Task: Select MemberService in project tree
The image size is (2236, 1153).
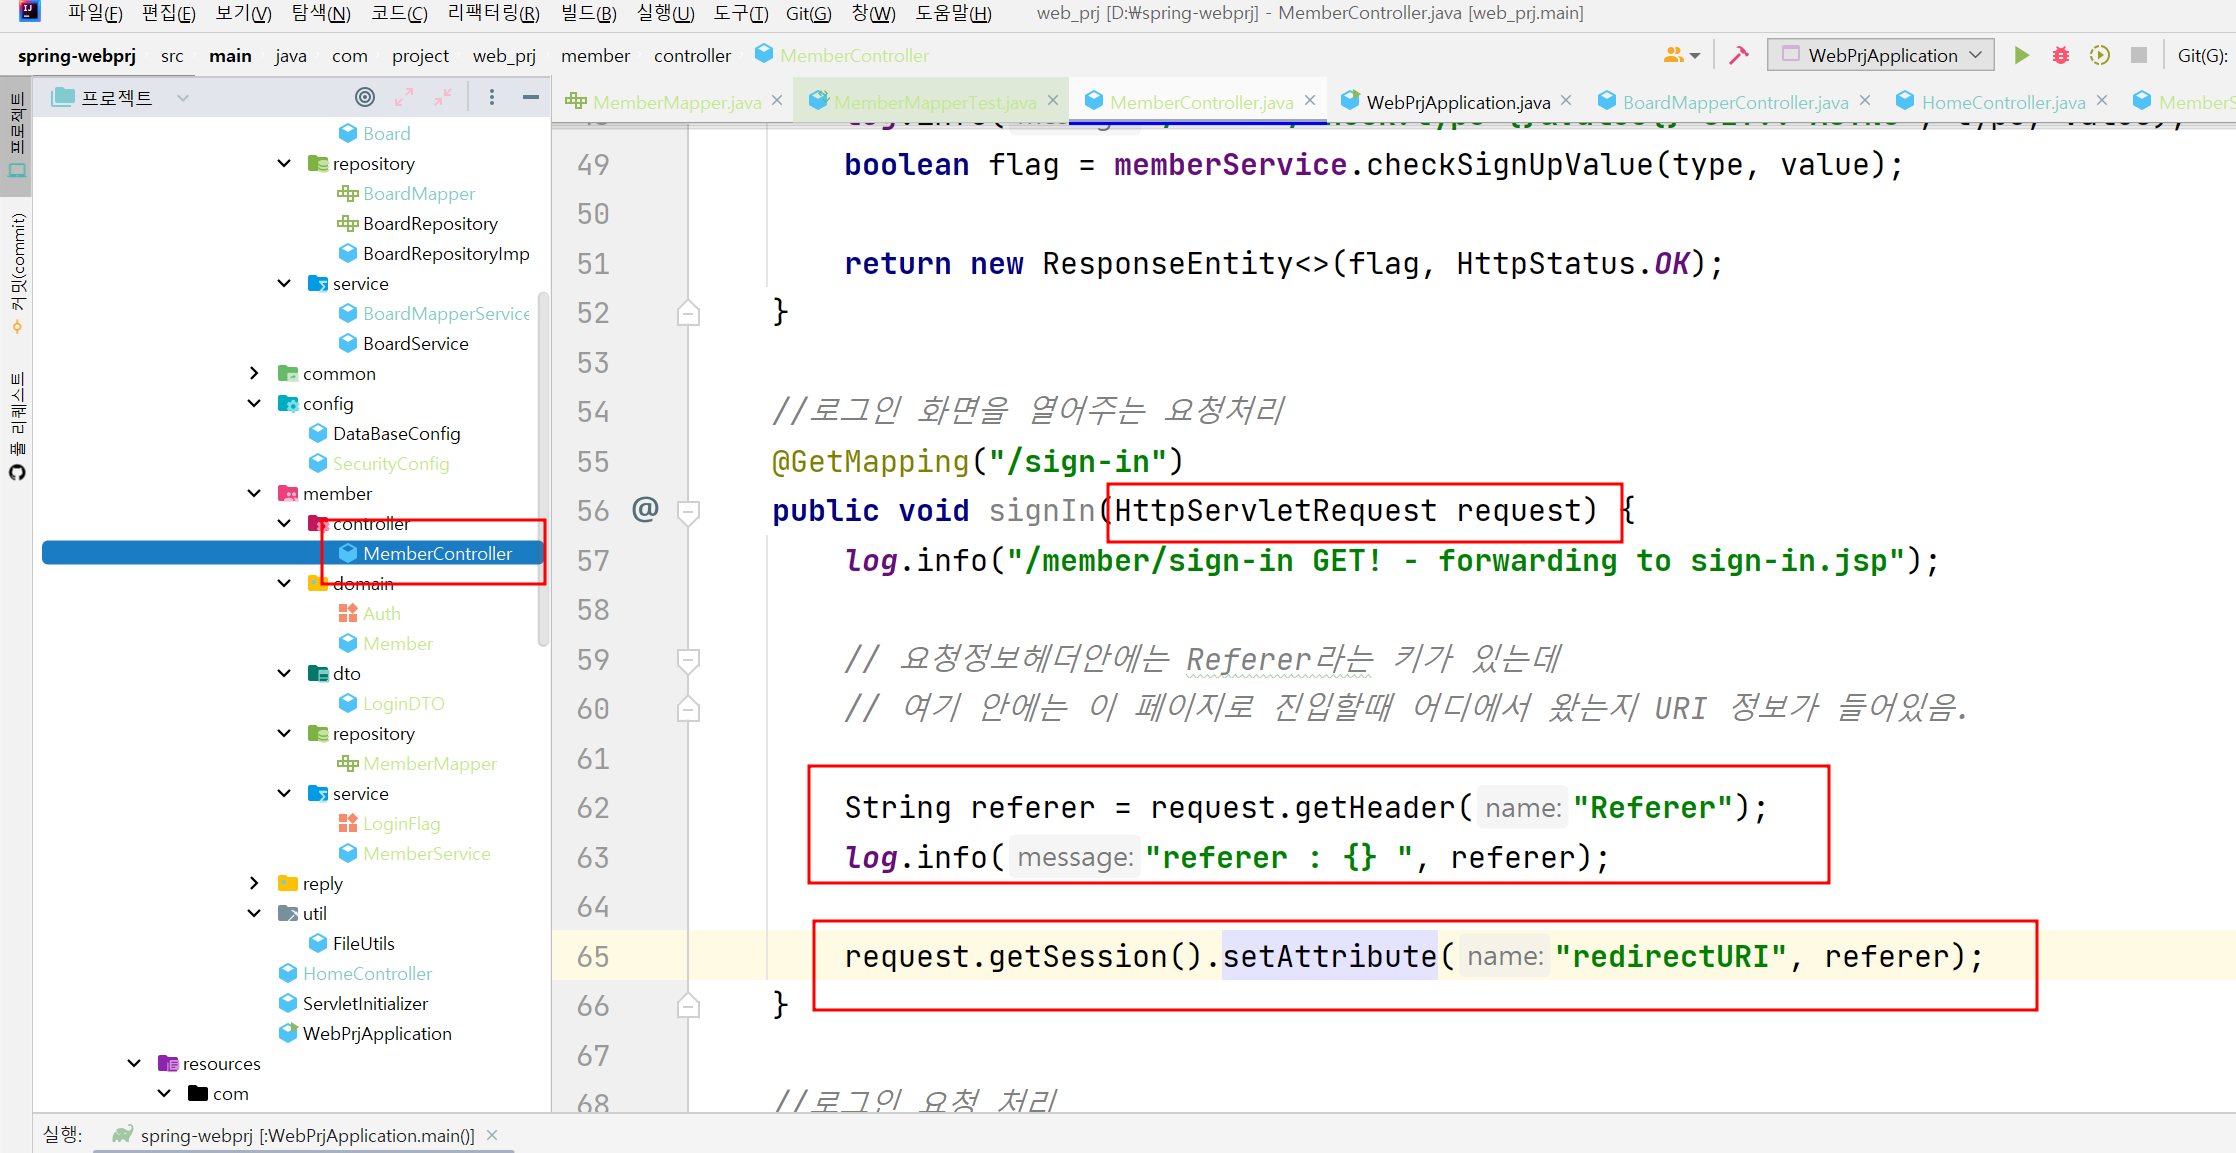Action: [x=427, y=853]
